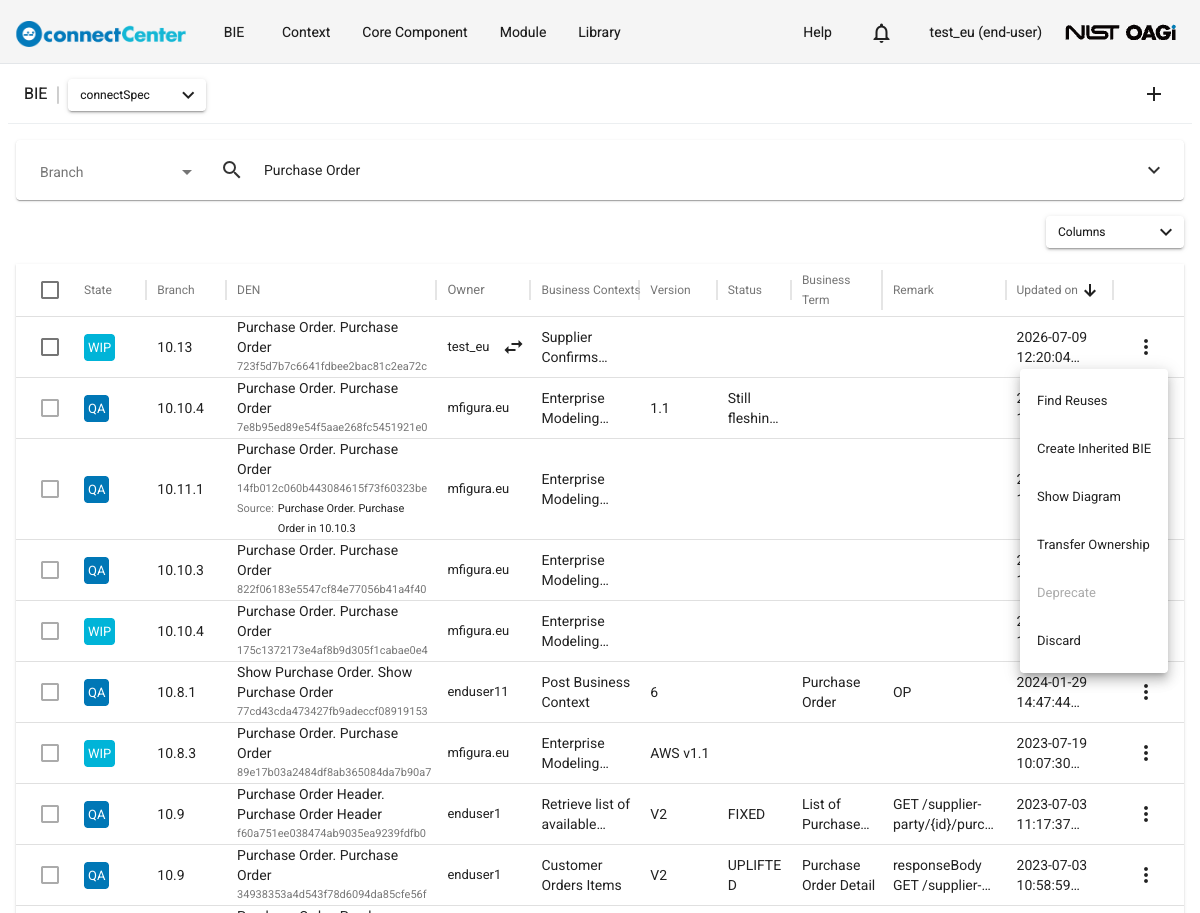Click QA badge in first 10.10.4 row

coord(96,408)
